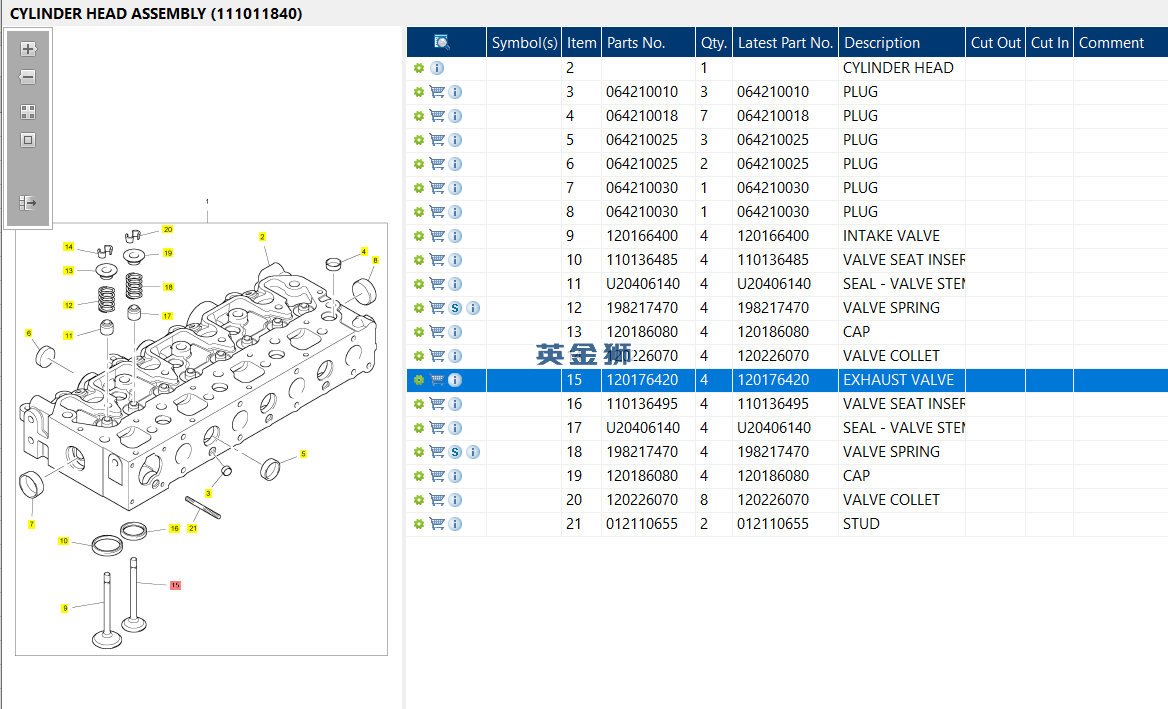The image size is (1168, 709).
Task: Click the four-square grid view icon
Action: coord(28,112)
